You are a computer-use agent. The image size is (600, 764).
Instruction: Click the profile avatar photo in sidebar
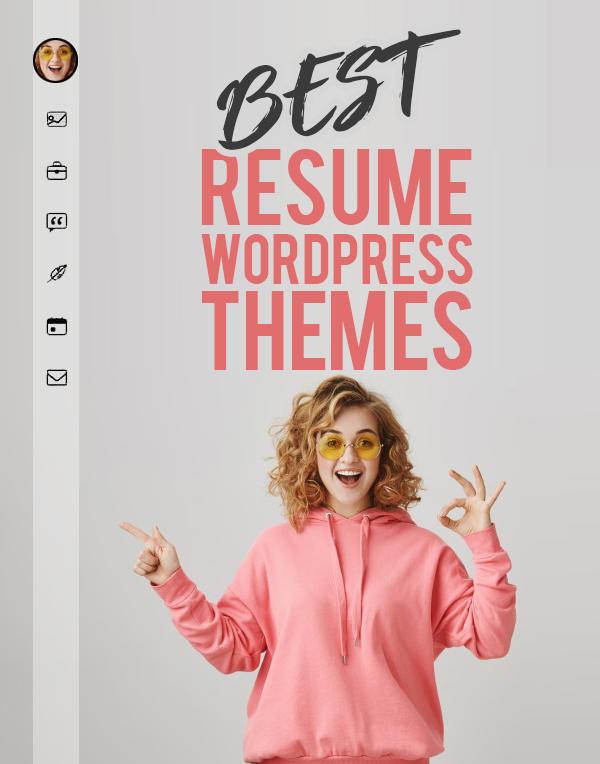click(x=55, y=60)
